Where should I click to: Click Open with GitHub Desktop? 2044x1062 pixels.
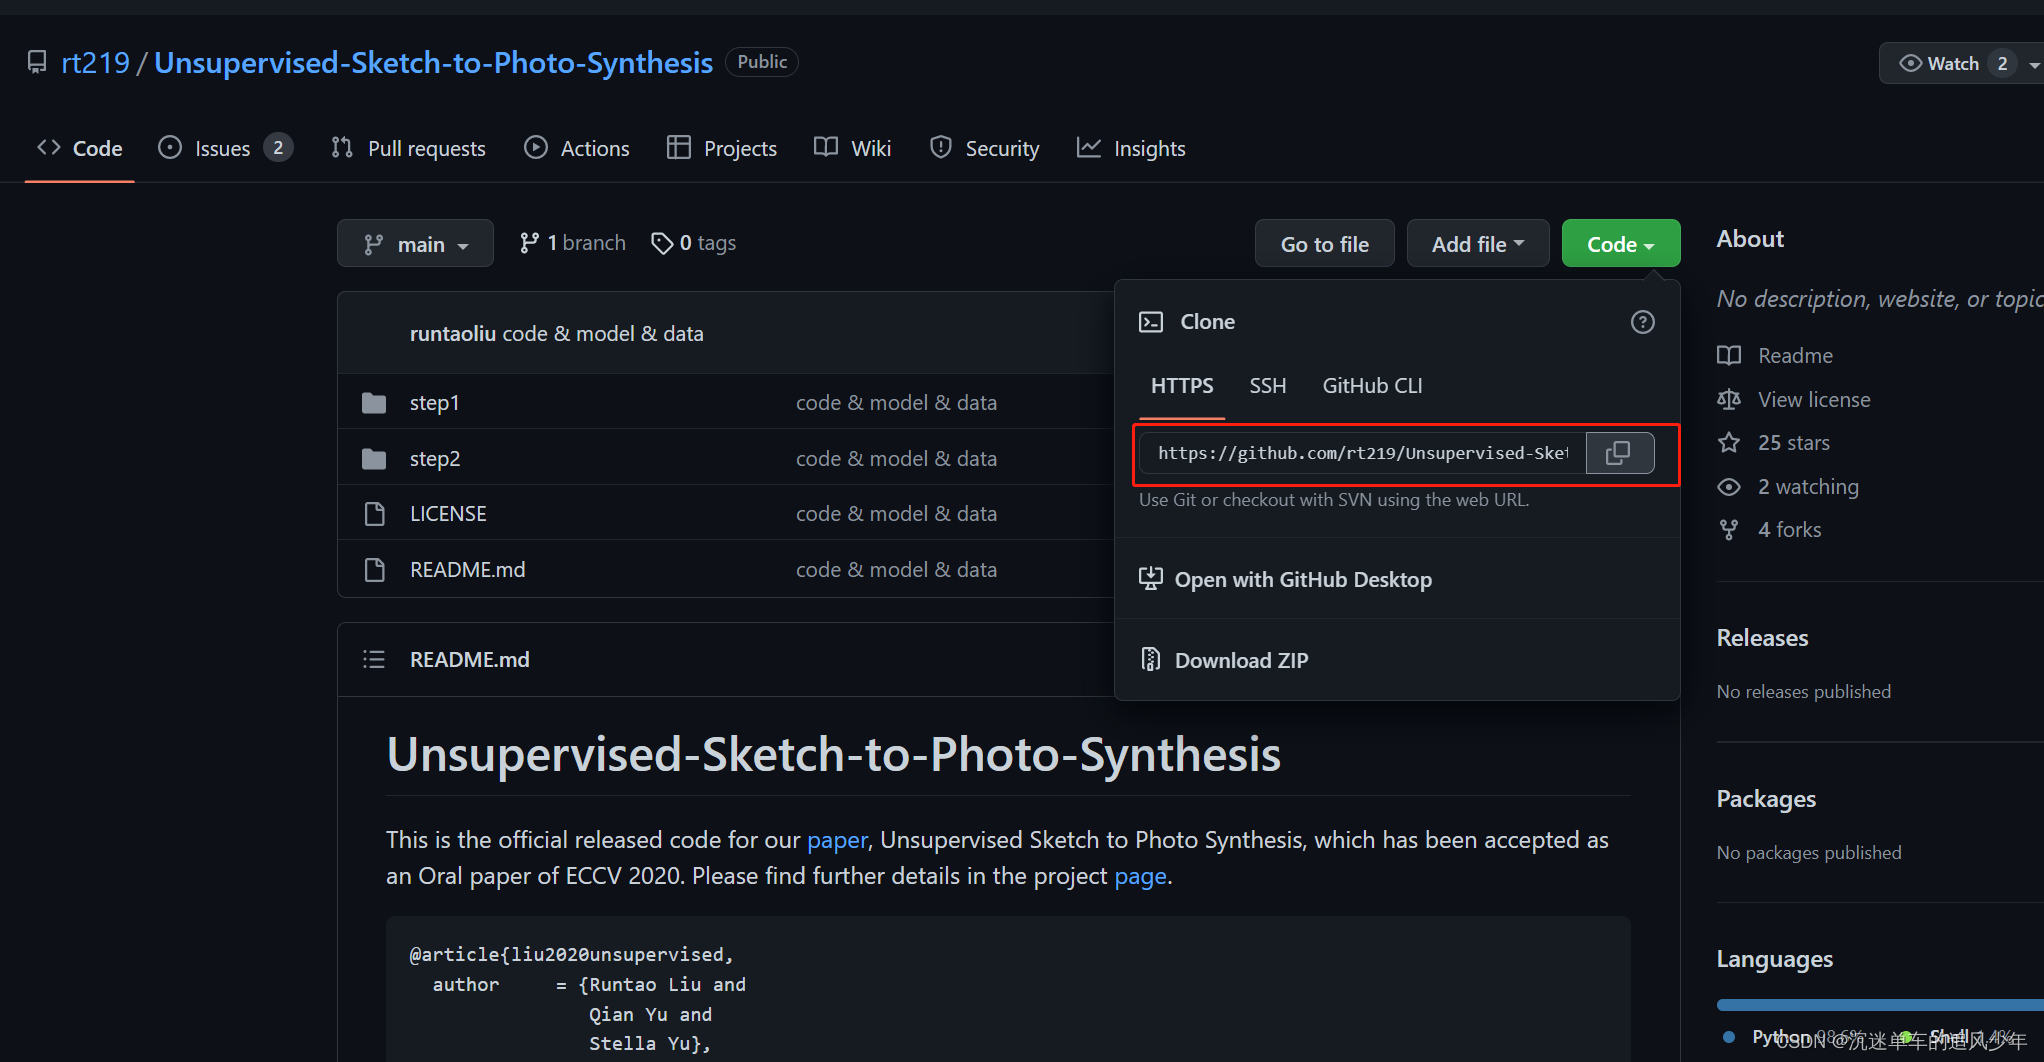click(x=1303, y=580)
